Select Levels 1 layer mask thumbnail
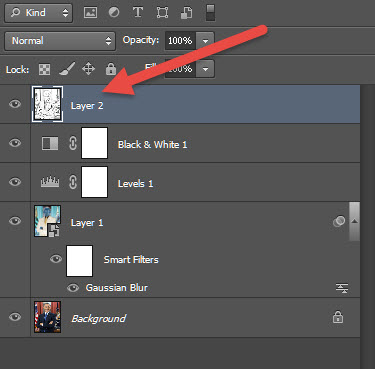375x369 pixels. pyautogui.click(x=95, y=182)
